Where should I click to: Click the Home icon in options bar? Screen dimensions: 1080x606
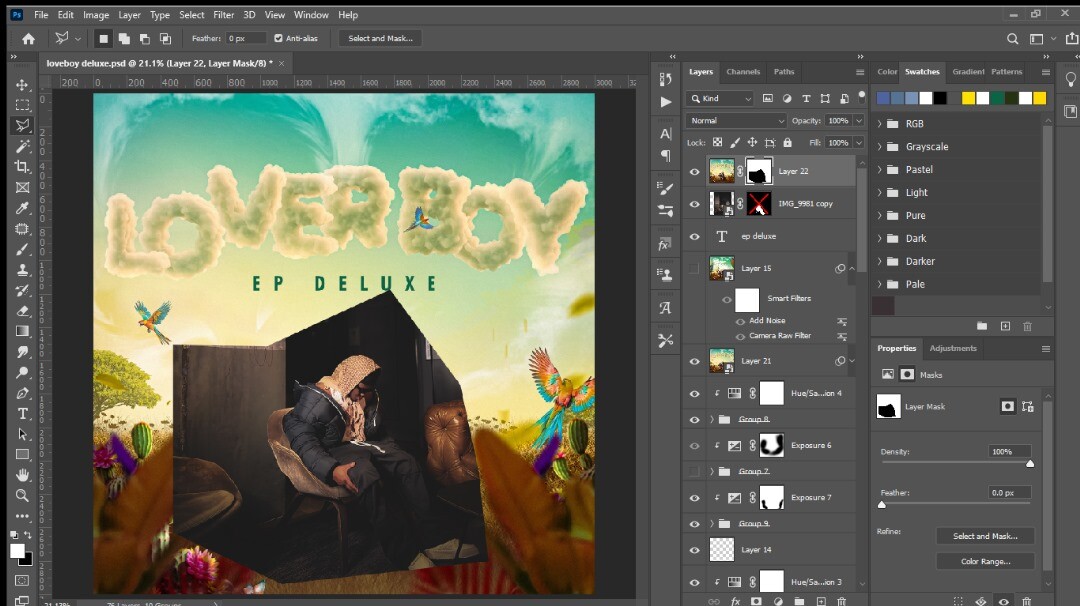coord(28,39)
